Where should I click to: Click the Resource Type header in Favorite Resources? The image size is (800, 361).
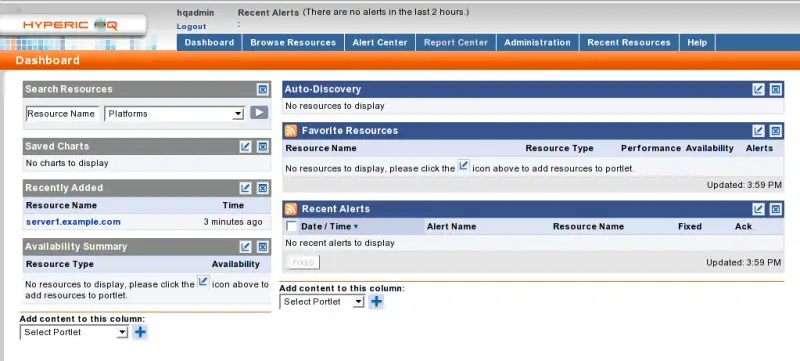(559, 148)
